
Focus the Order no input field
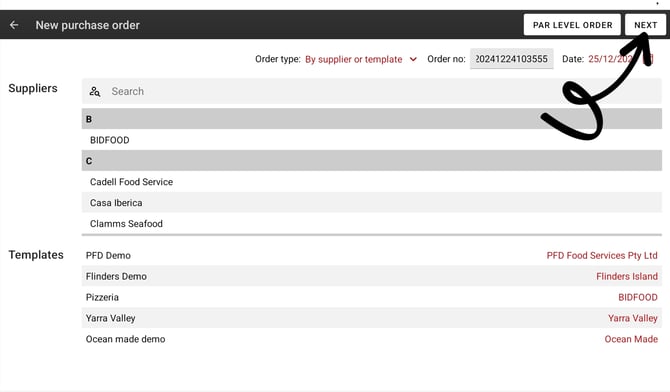pyautogui.click(x=511, y=59)
